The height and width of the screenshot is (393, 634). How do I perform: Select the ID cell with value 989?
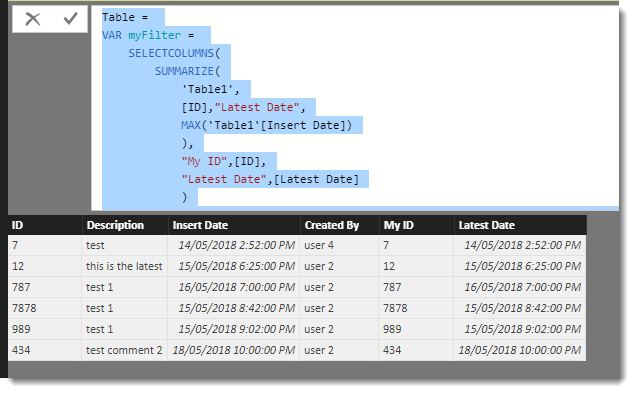tap(44, 330)
